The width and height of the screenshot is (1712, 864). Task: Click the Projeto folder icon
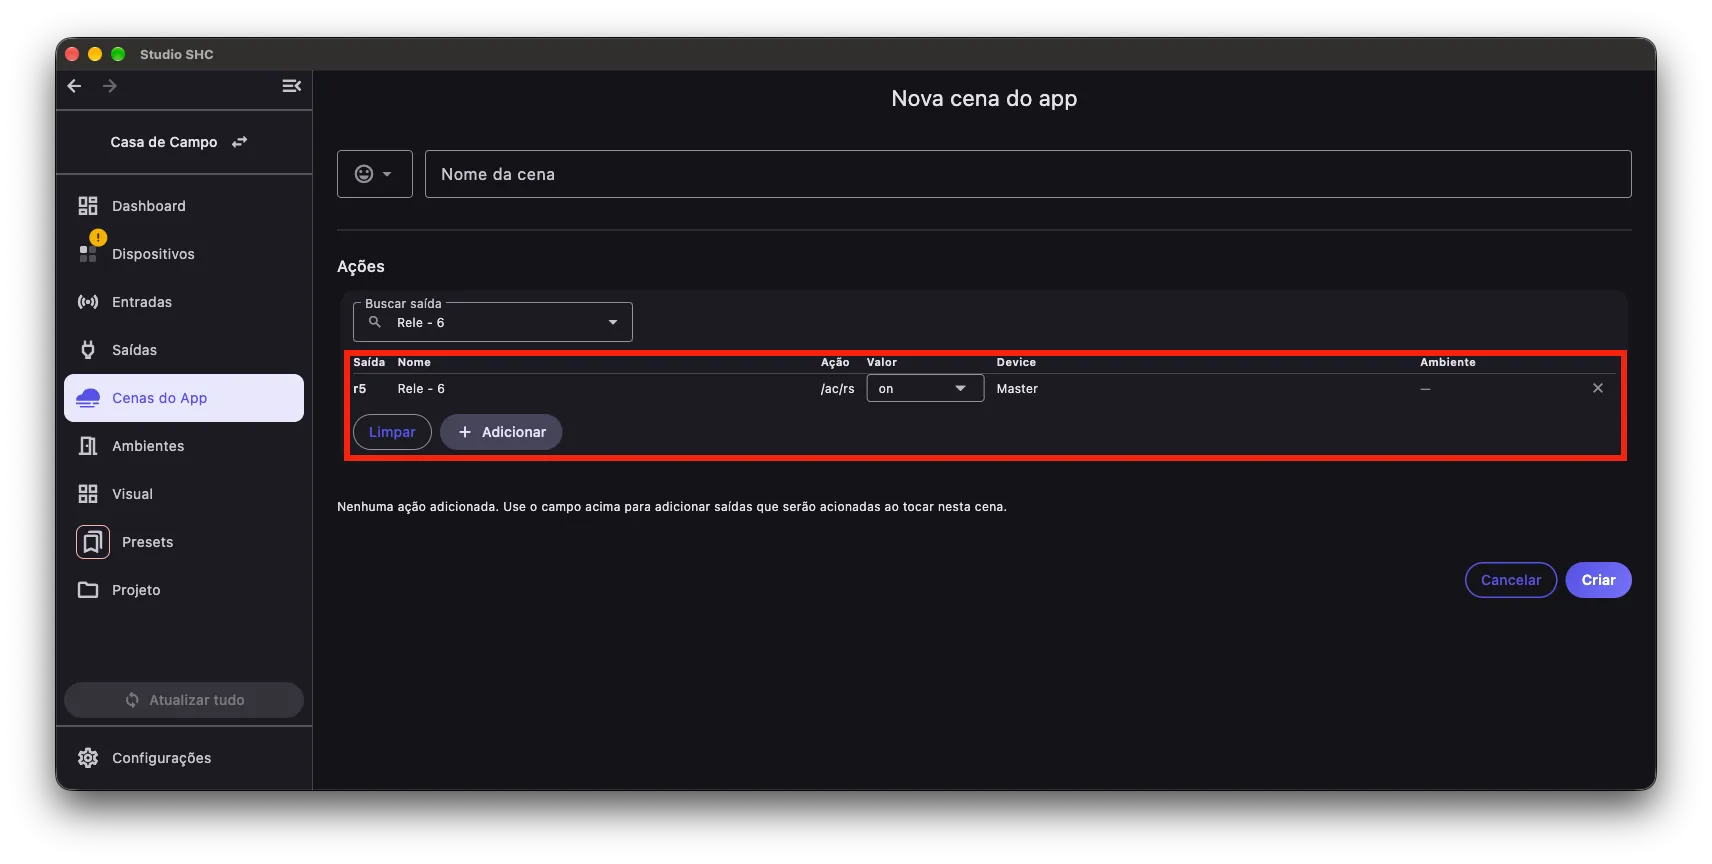pos(88,590)
